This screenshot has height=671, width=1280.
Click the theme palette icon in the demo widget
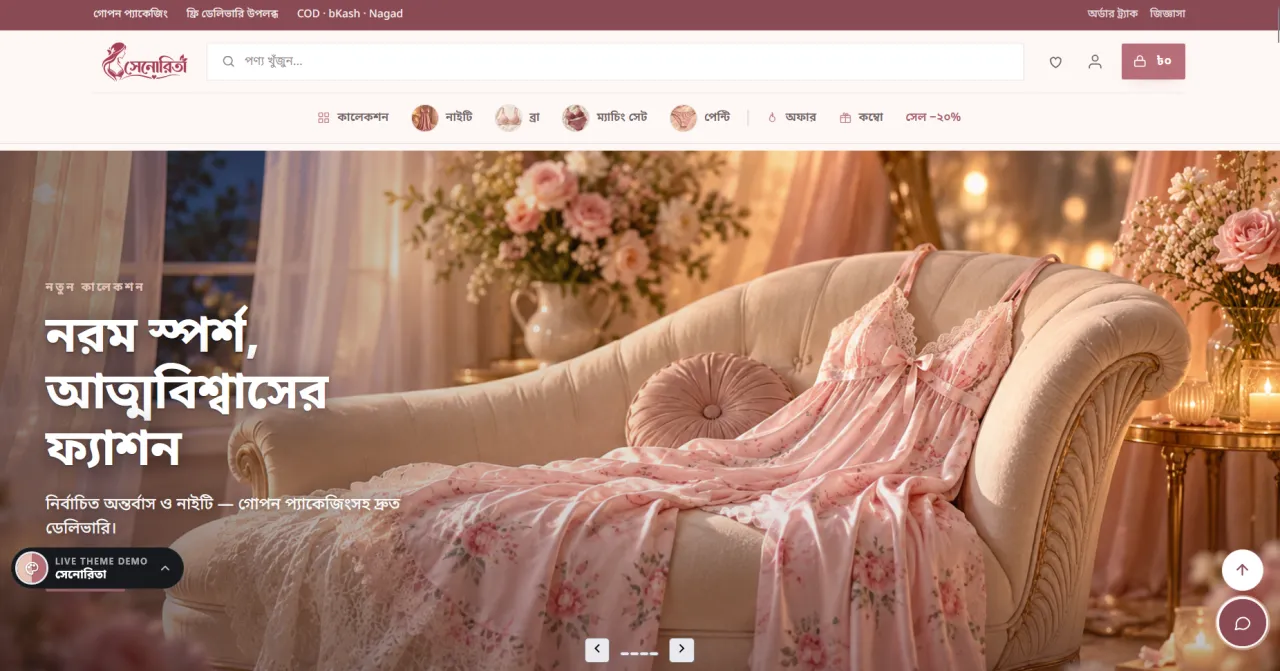click(x=32, y=568)
